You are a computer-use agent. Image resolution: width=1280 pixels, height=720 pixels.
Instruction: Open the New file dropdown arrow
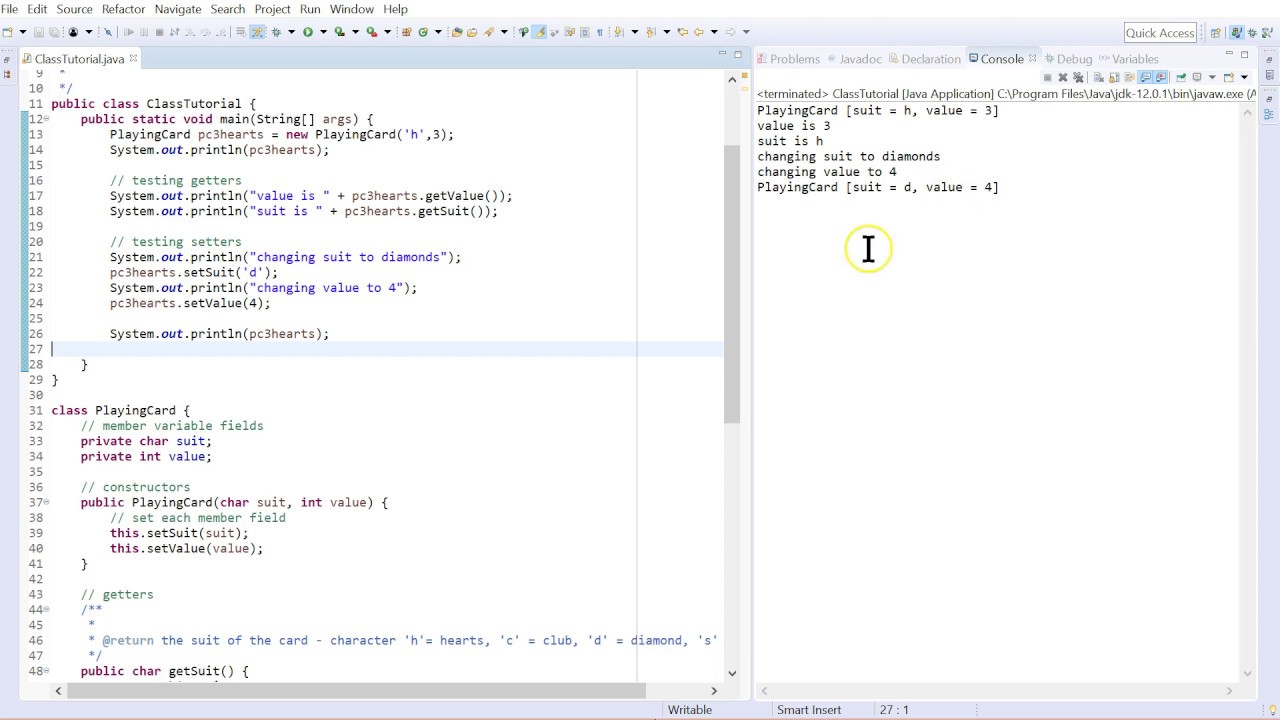click(22, 32)
